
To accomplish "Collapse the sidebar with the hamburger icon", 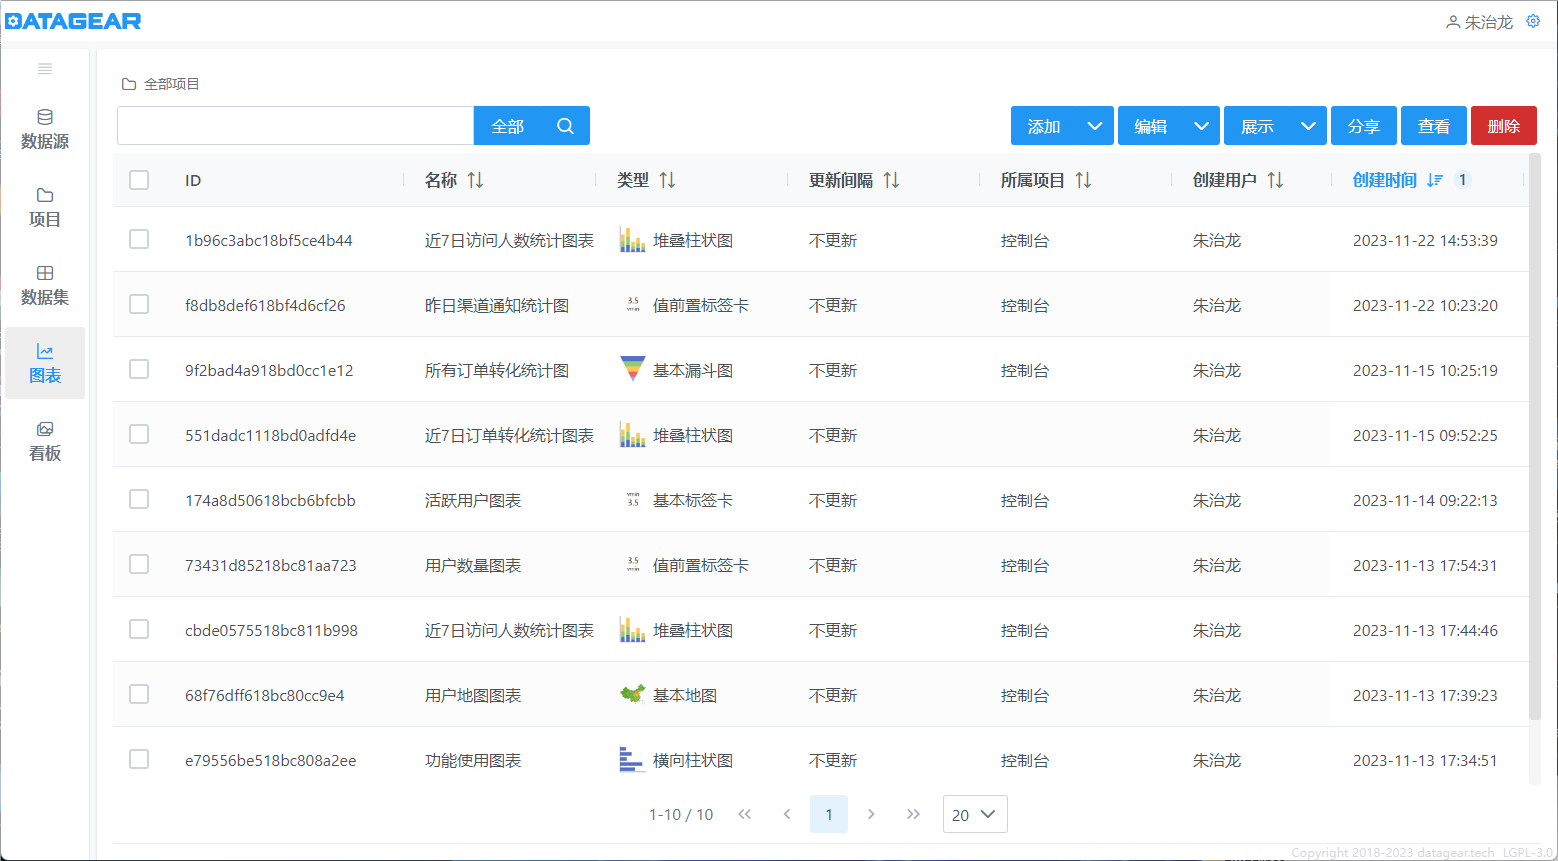I will coord(45,69).
